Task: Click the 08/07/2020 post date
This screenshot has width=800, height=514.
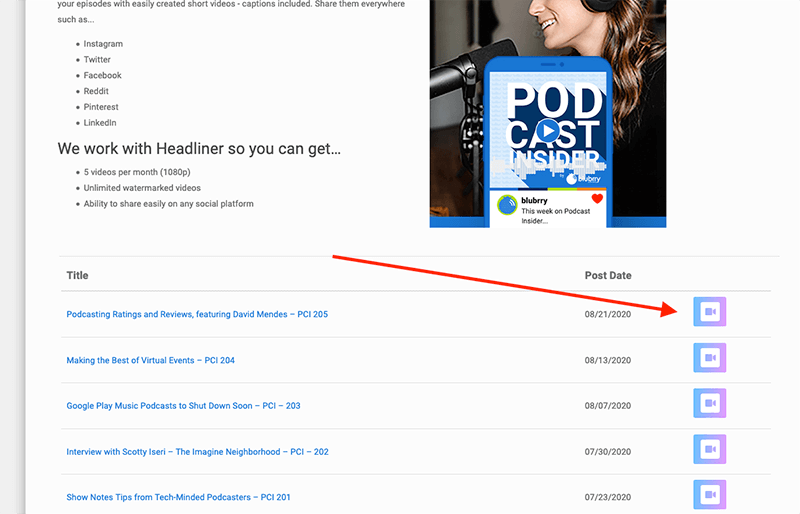Action: 608,406
